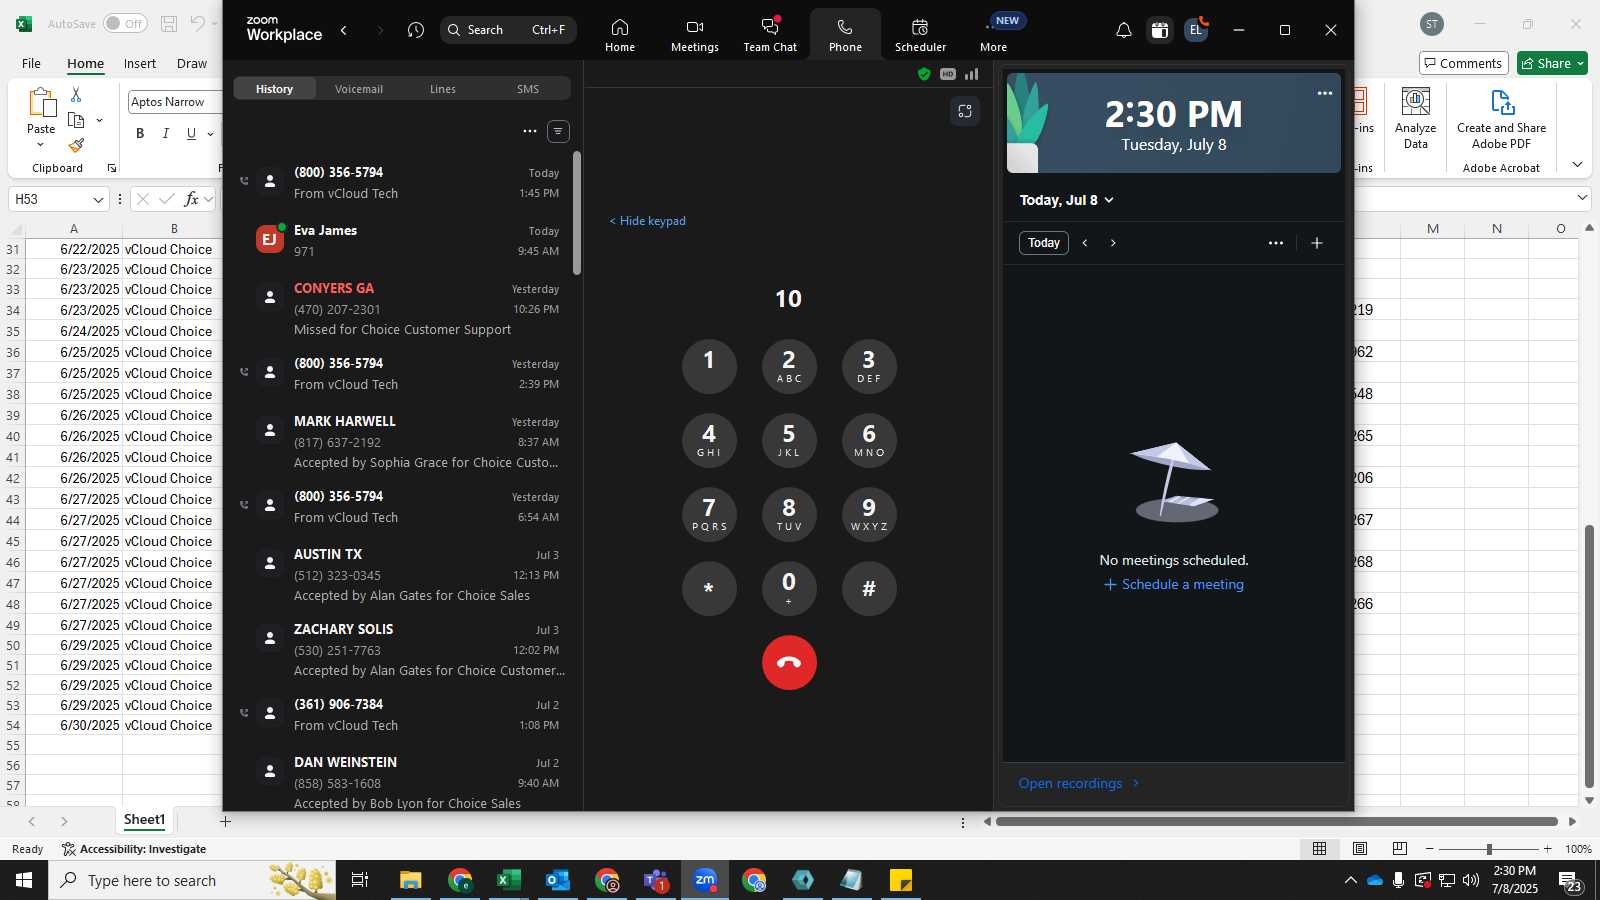Open Excel Insert ribbon tab
Screen dimensions: 1600x900
[140, 63]
